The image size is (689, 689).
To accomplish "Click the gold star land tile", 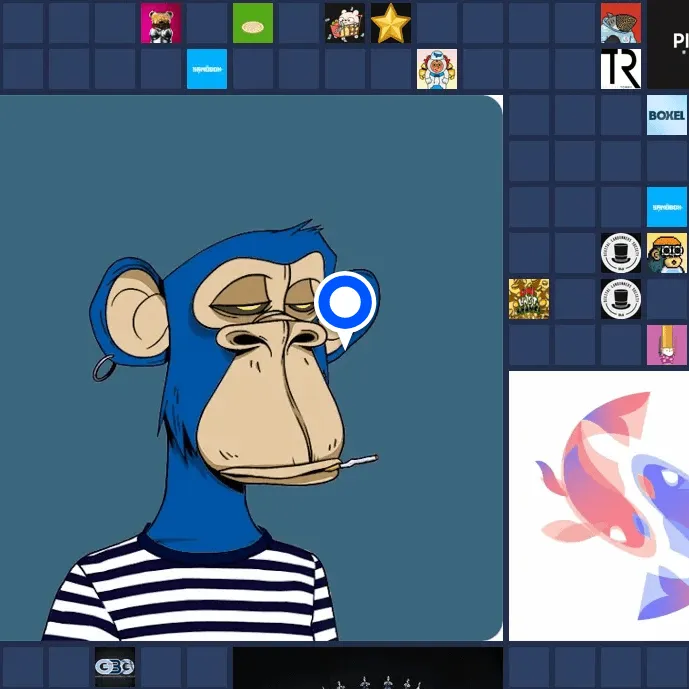I will [391, 23].
